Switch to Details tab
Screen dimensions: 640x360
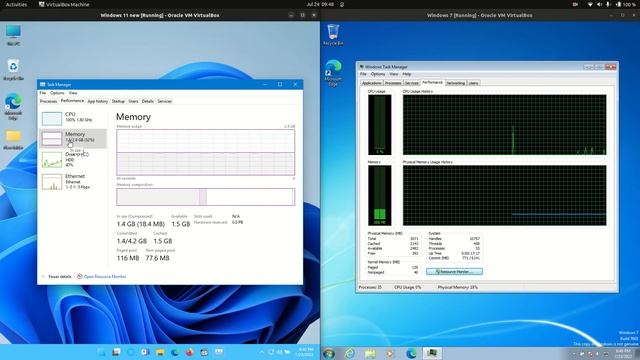point(148,101)
